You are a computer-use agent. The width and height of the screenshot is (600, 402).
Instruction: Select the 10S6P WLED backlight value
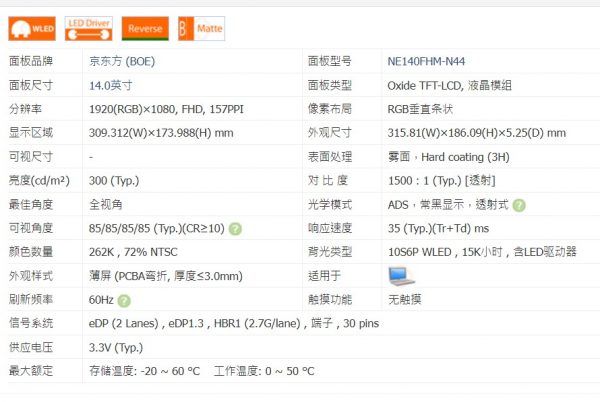[x=482, y=252]
